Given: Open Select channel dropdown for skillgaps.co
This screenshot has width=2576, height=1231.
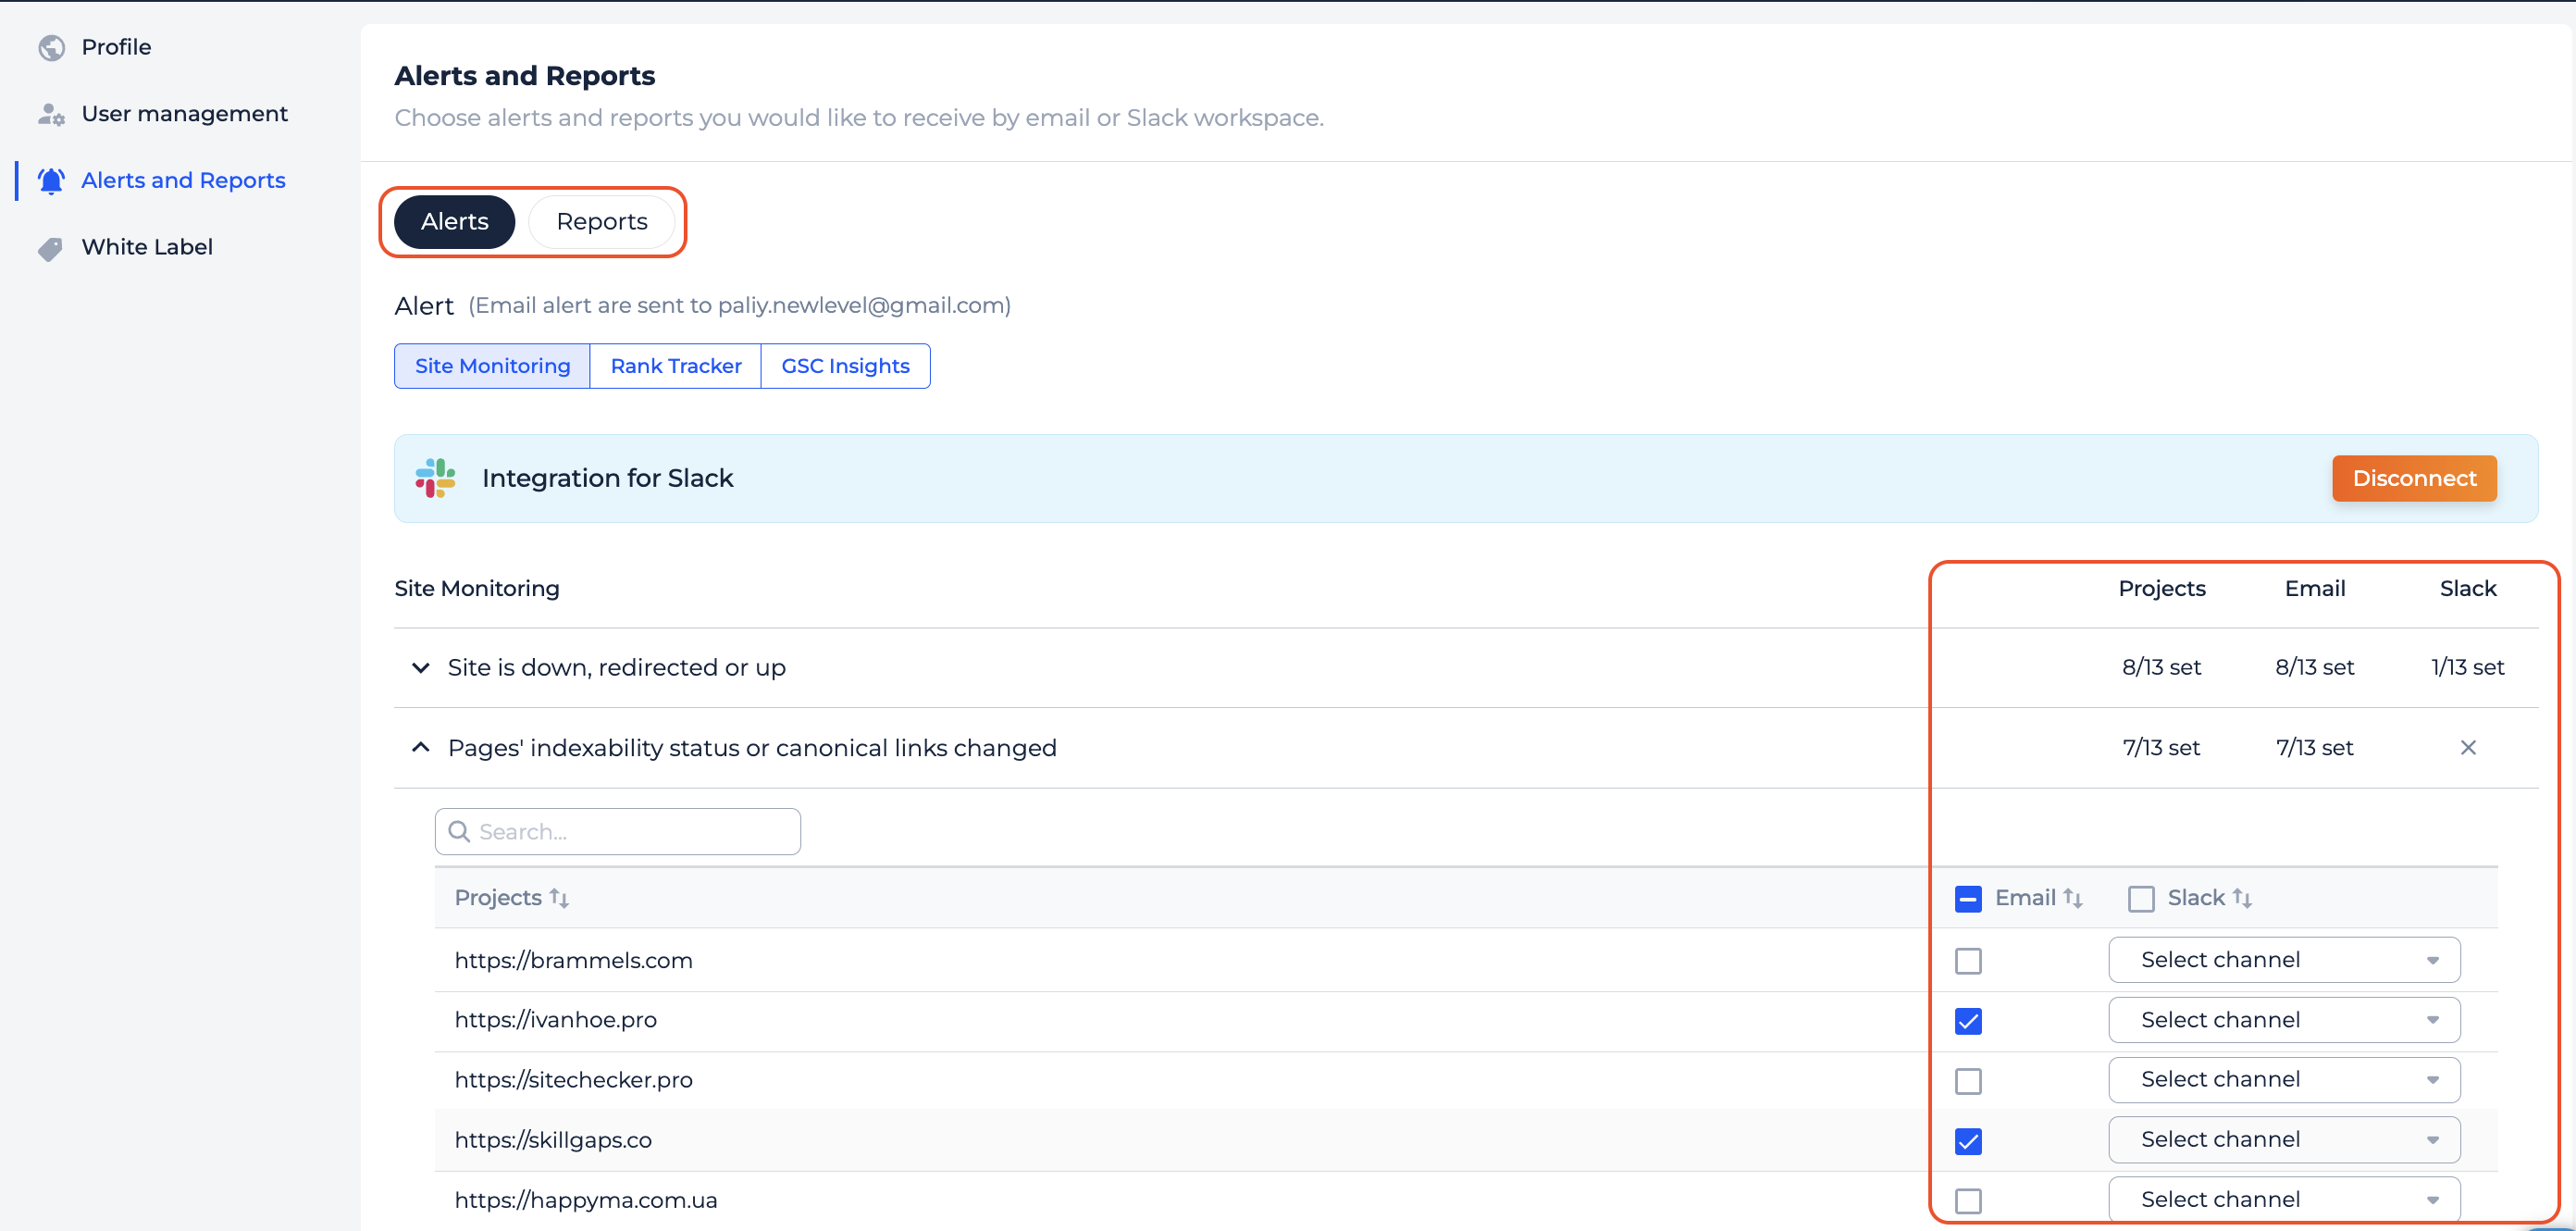Looking at the screenshot, I should (x=2284, y=1140).
